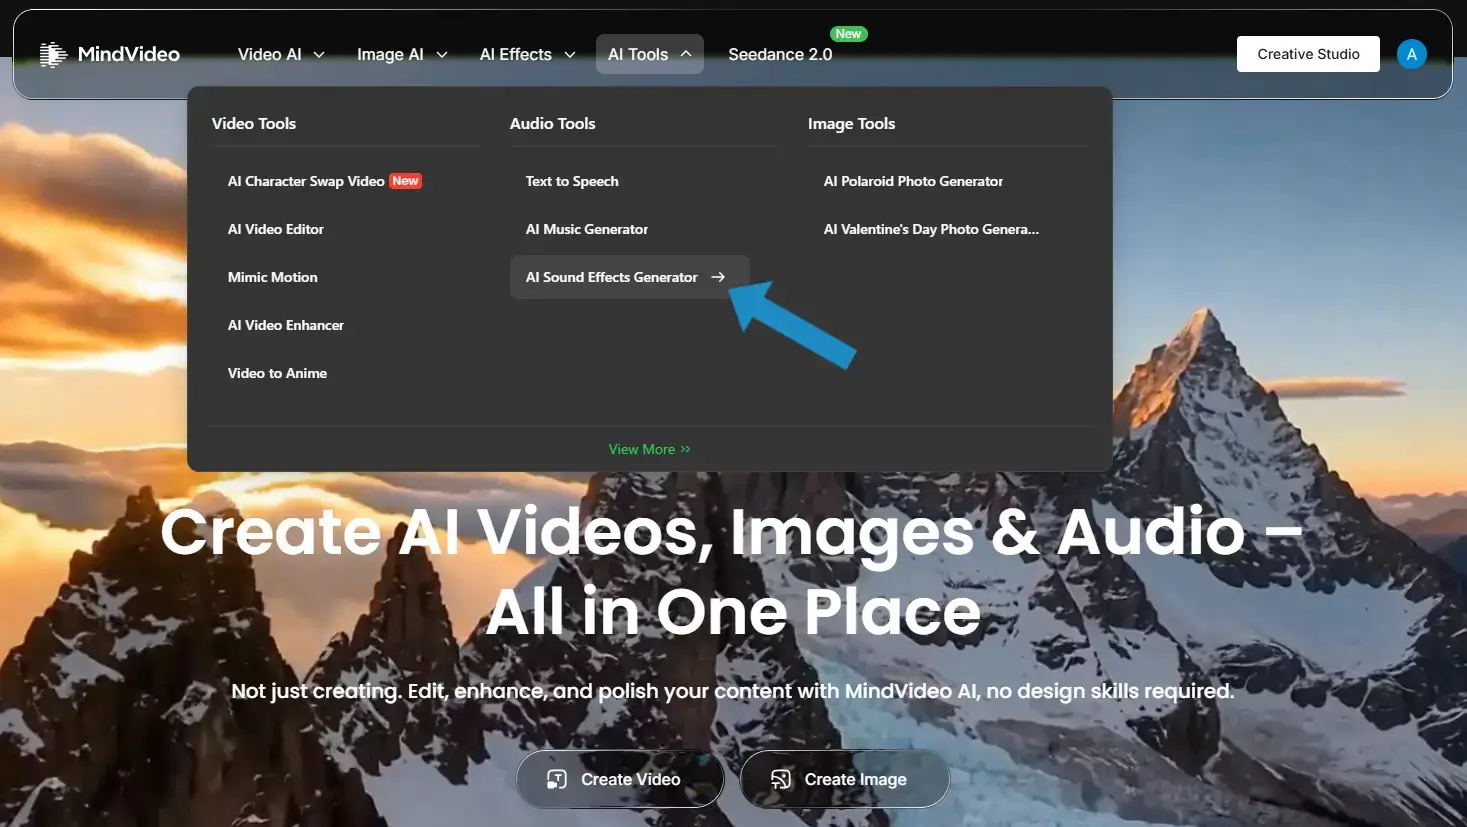Select AI Character Swap Video

(306, 181)
